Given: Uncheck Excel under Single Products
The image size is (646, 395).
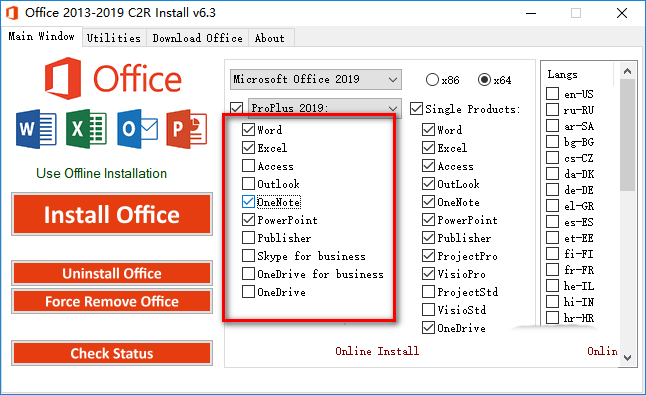Looking at the screenshot, I should [428, 147].
